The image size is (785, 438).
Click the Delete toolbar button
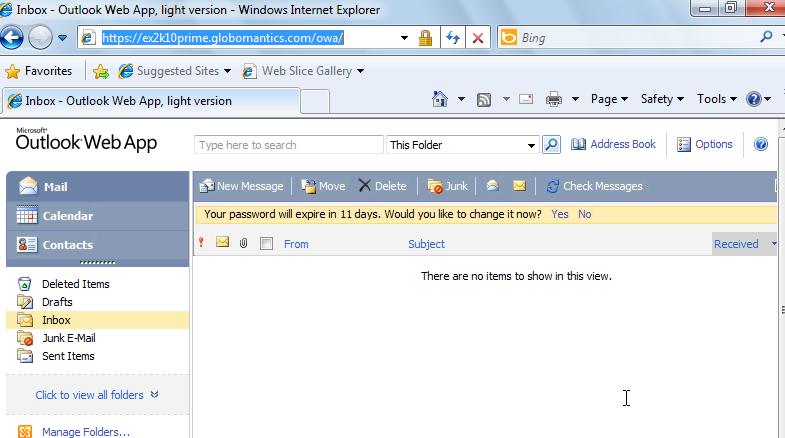[x=382, y=186]
